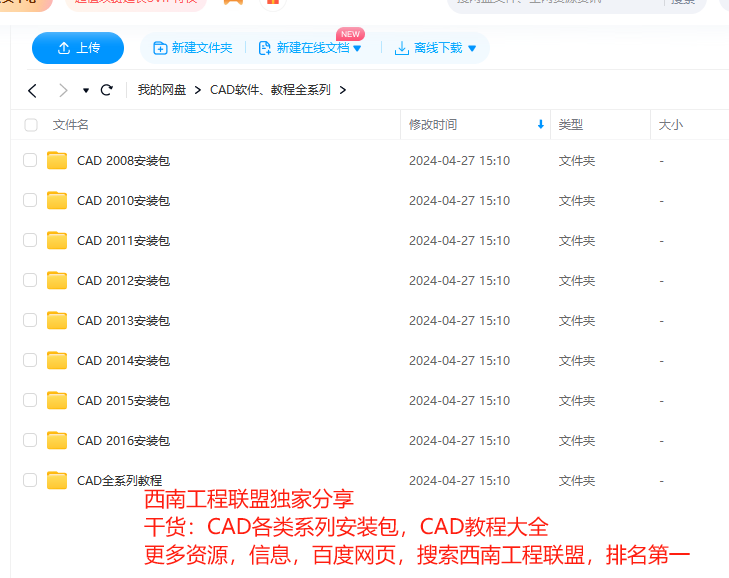Check the box for CAD 2011安装包
This screenshot has height=578, width=729.
30,240
